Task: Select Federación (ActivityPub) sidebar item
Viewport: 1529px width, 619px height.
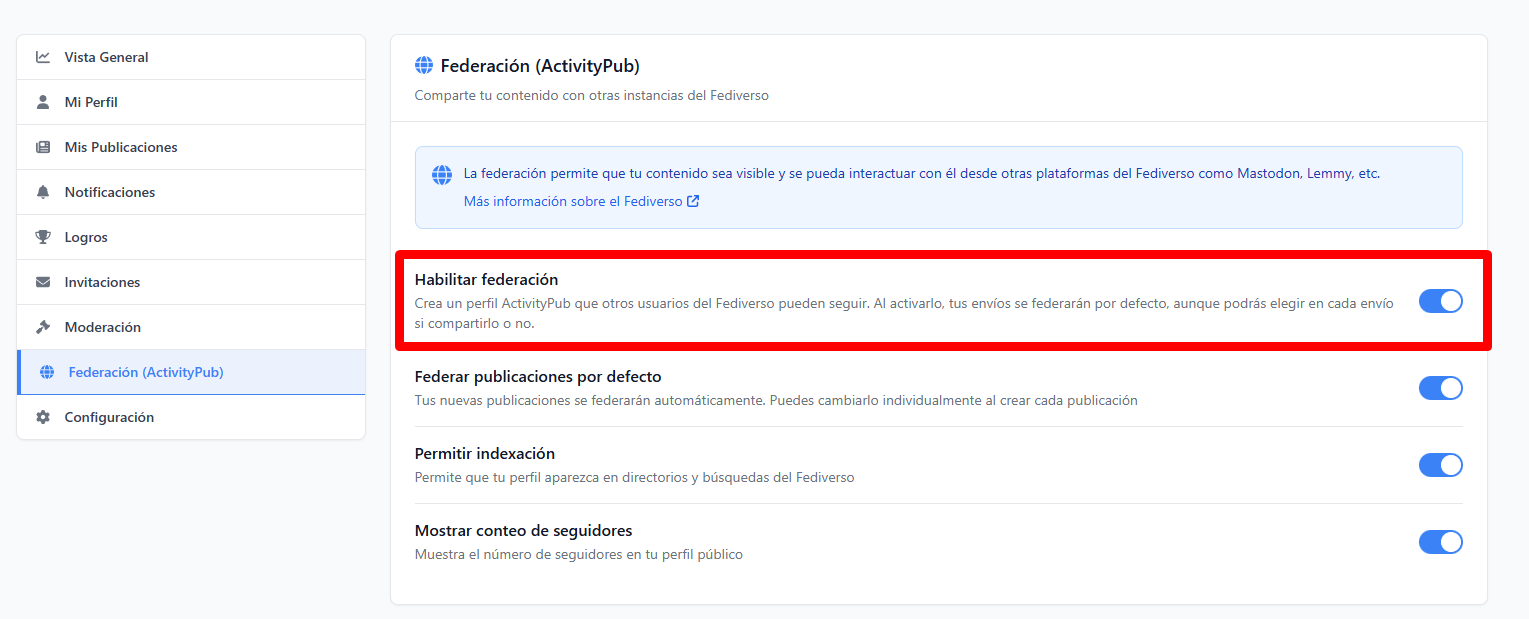Action: pos(191,372)
